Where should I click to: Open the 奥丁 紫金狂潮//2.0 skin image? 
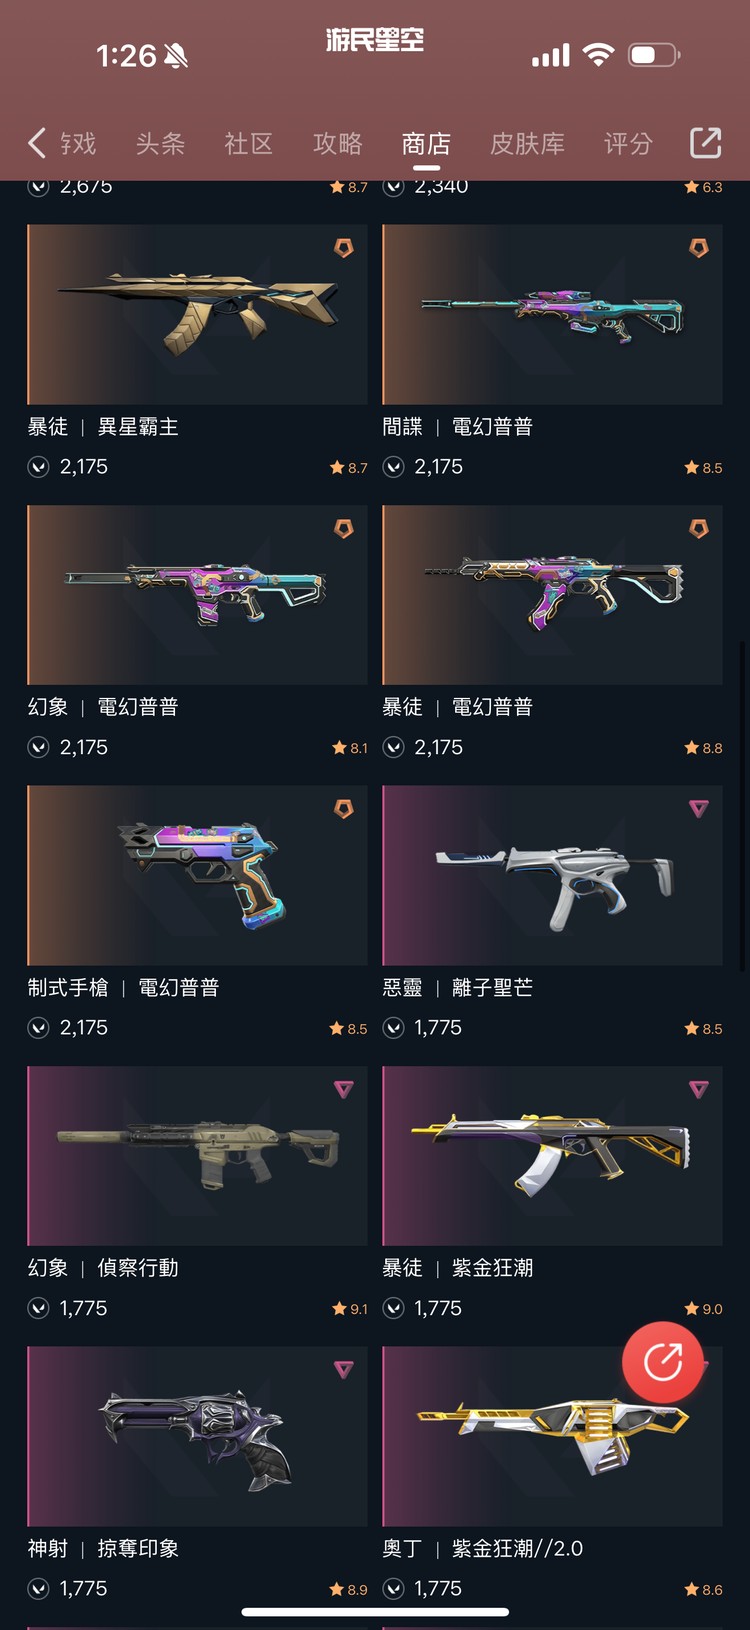coord(552,1436)
